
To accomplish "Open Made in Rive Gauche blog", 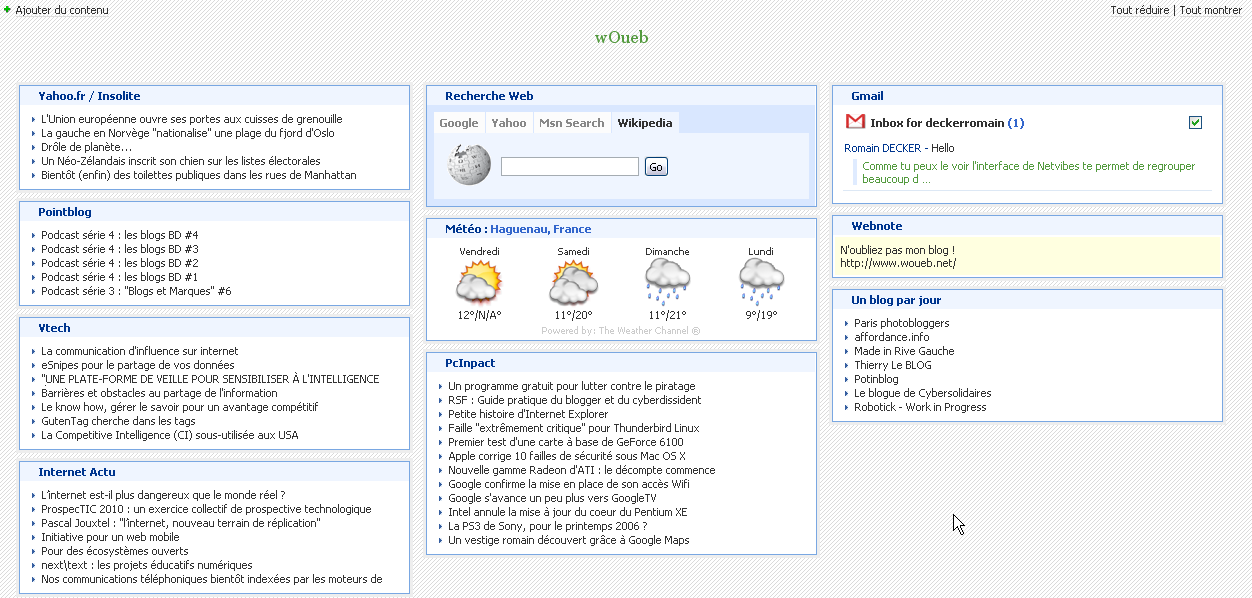I will [x=904, y=351].
